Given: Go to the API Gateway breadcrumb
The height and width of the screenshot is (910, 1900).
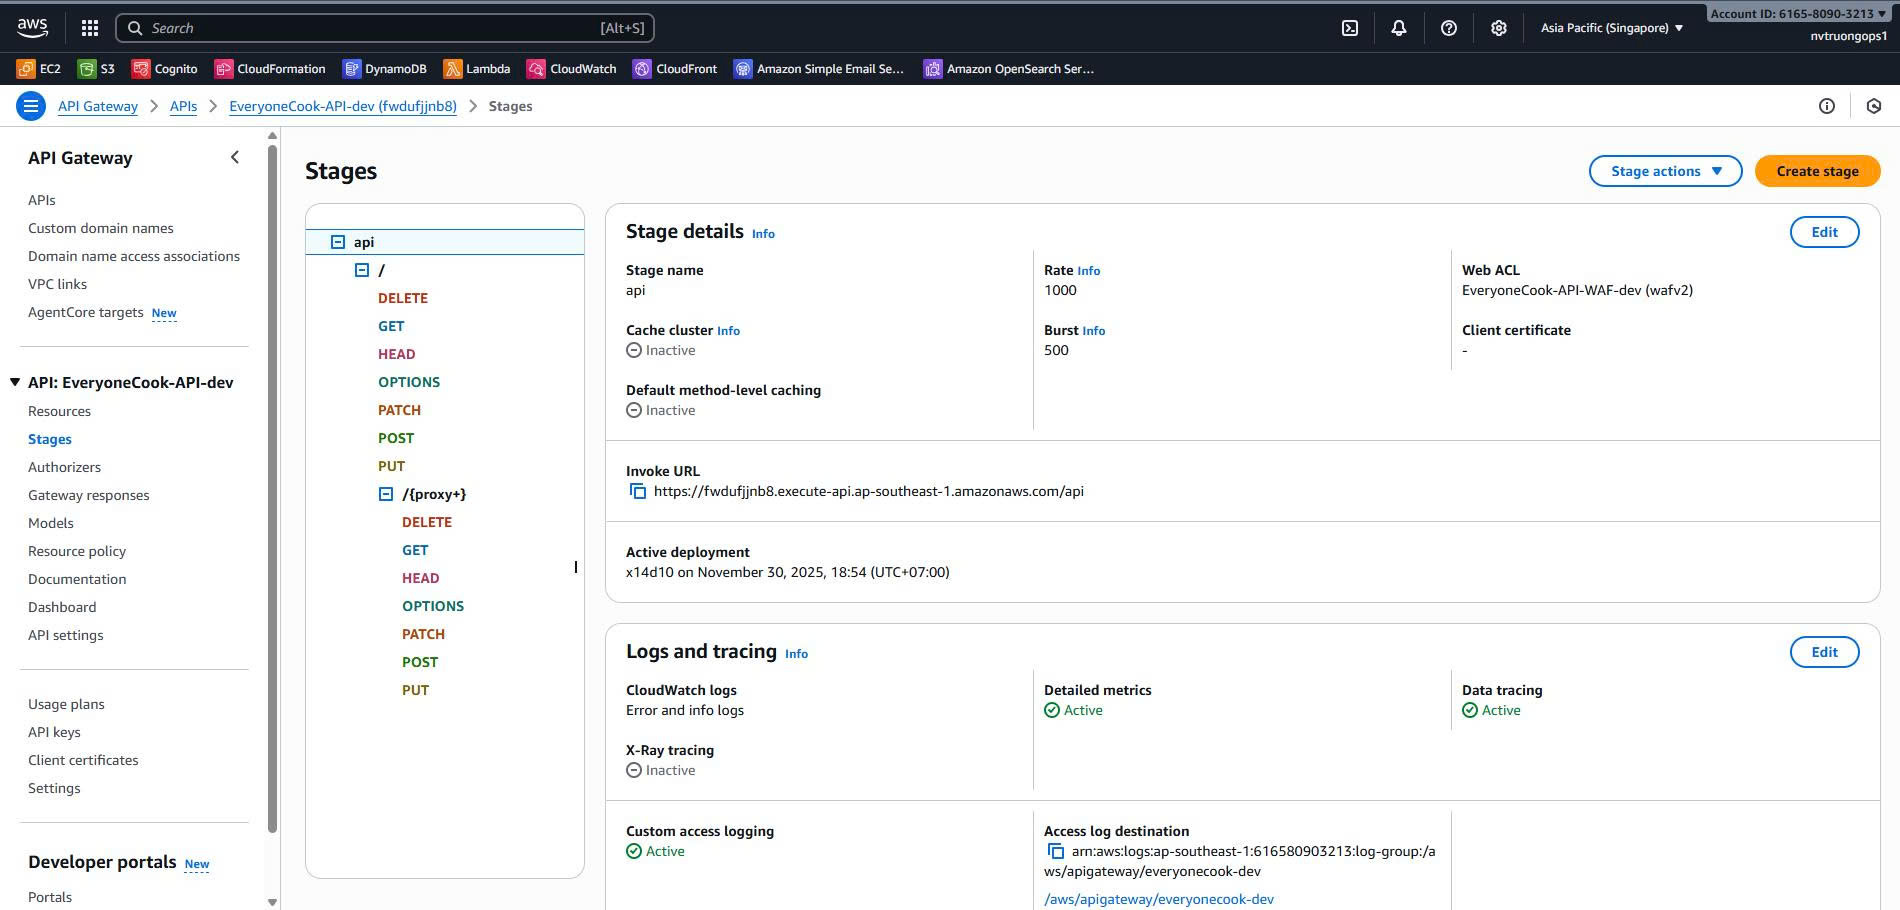Looking at the screenshot, I should coord(98,106).
